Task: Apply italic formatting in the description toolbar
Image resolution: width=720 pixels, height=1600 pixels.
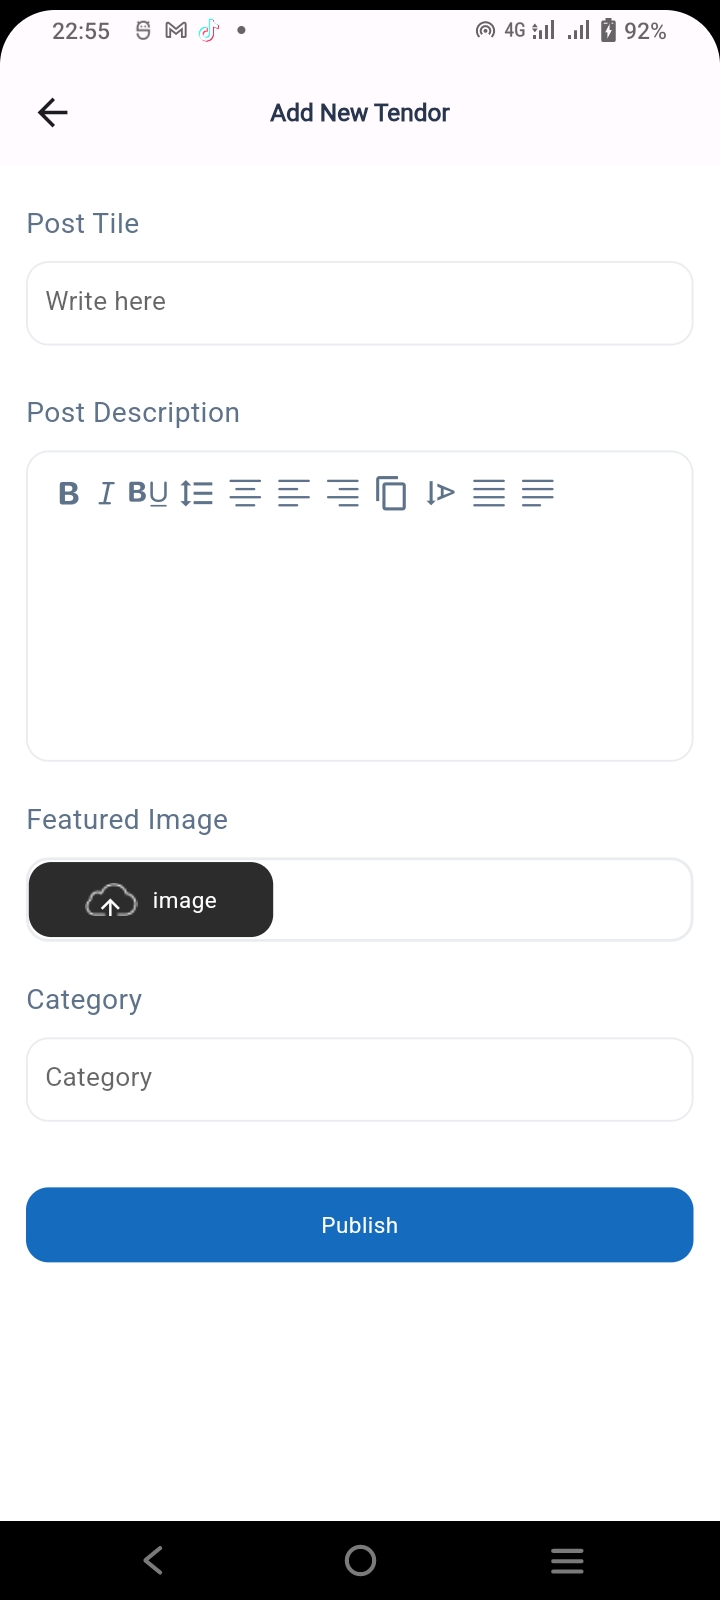Action: pyautogui.click(x=106, y=493)
